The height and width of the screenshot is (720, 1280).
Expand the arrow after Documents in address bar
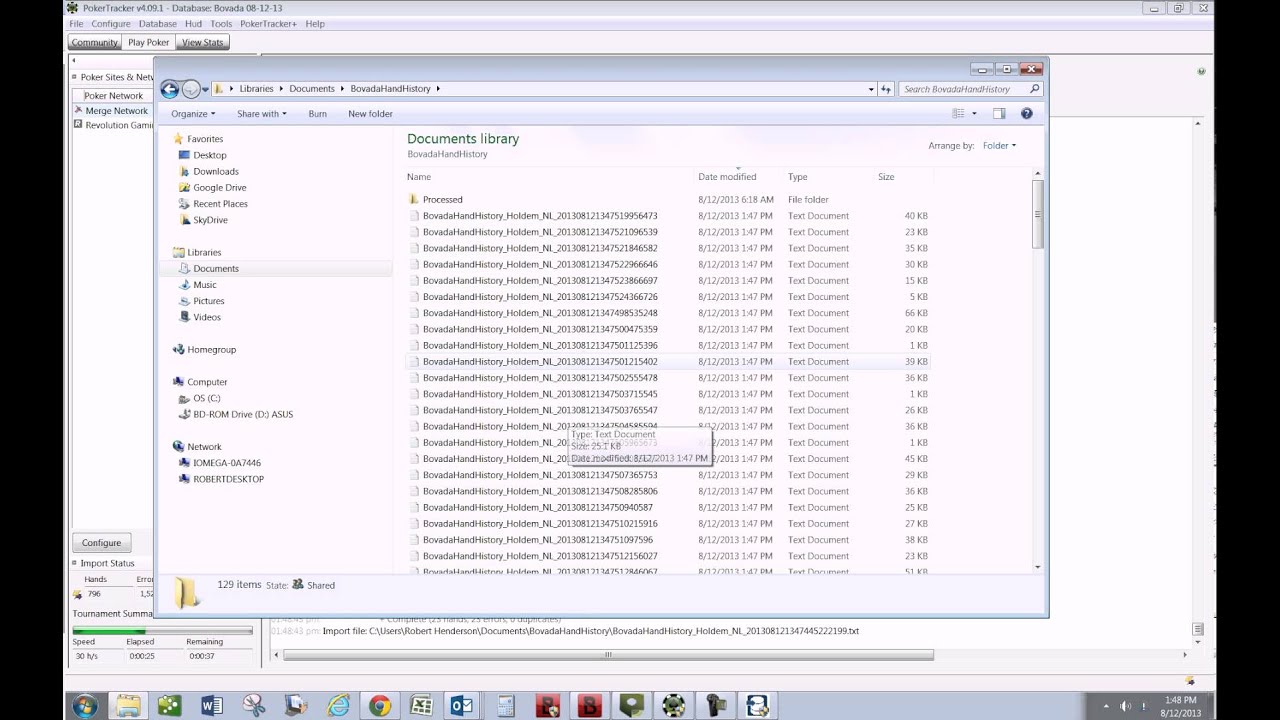[x=343, y=89]
